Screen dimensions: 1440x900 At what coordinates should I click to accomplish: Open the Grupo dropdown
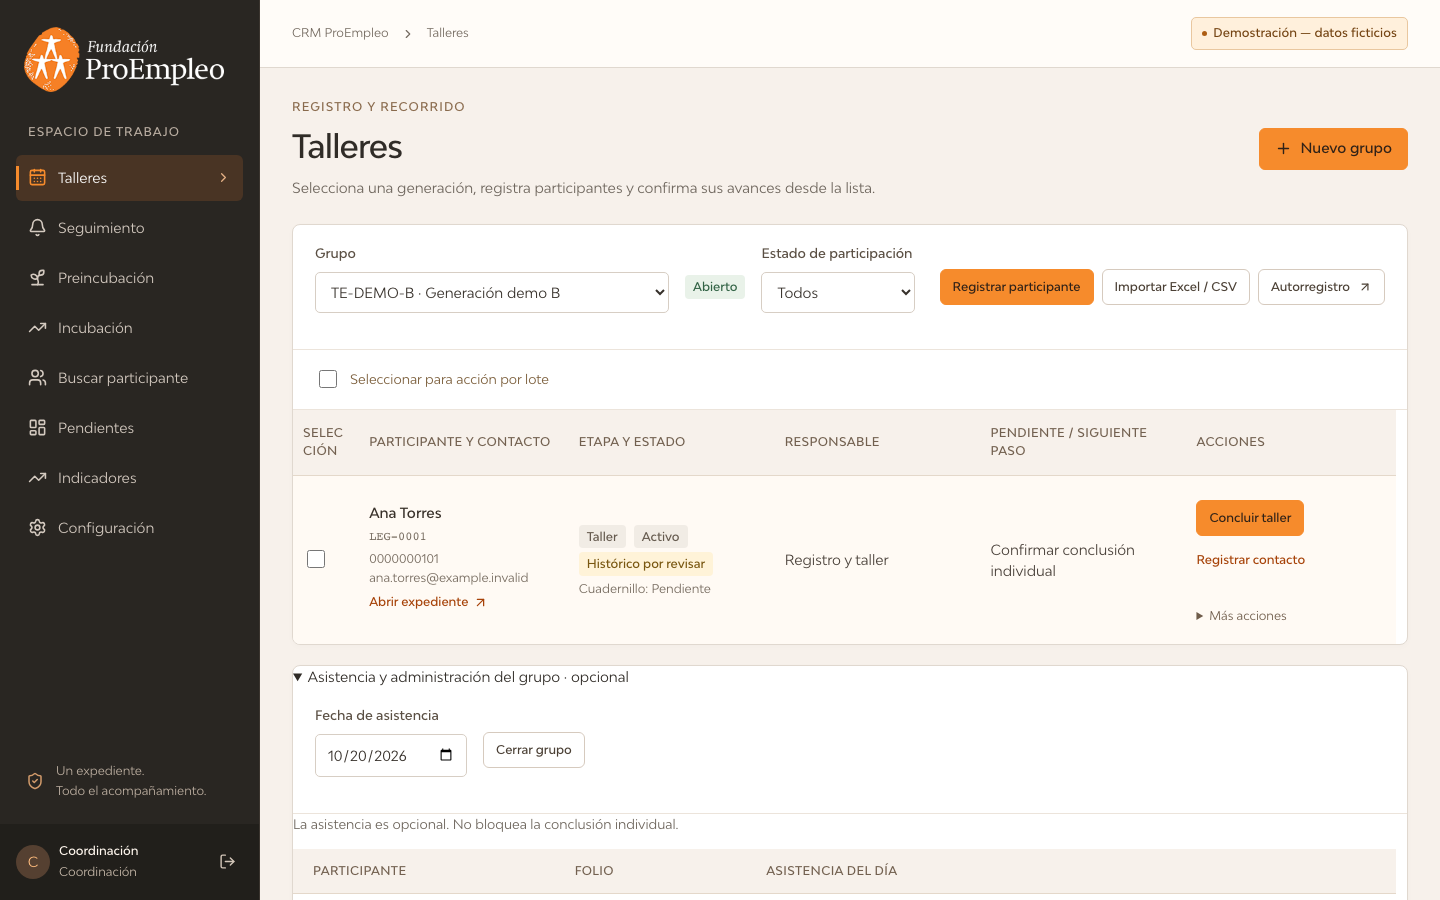492,293
